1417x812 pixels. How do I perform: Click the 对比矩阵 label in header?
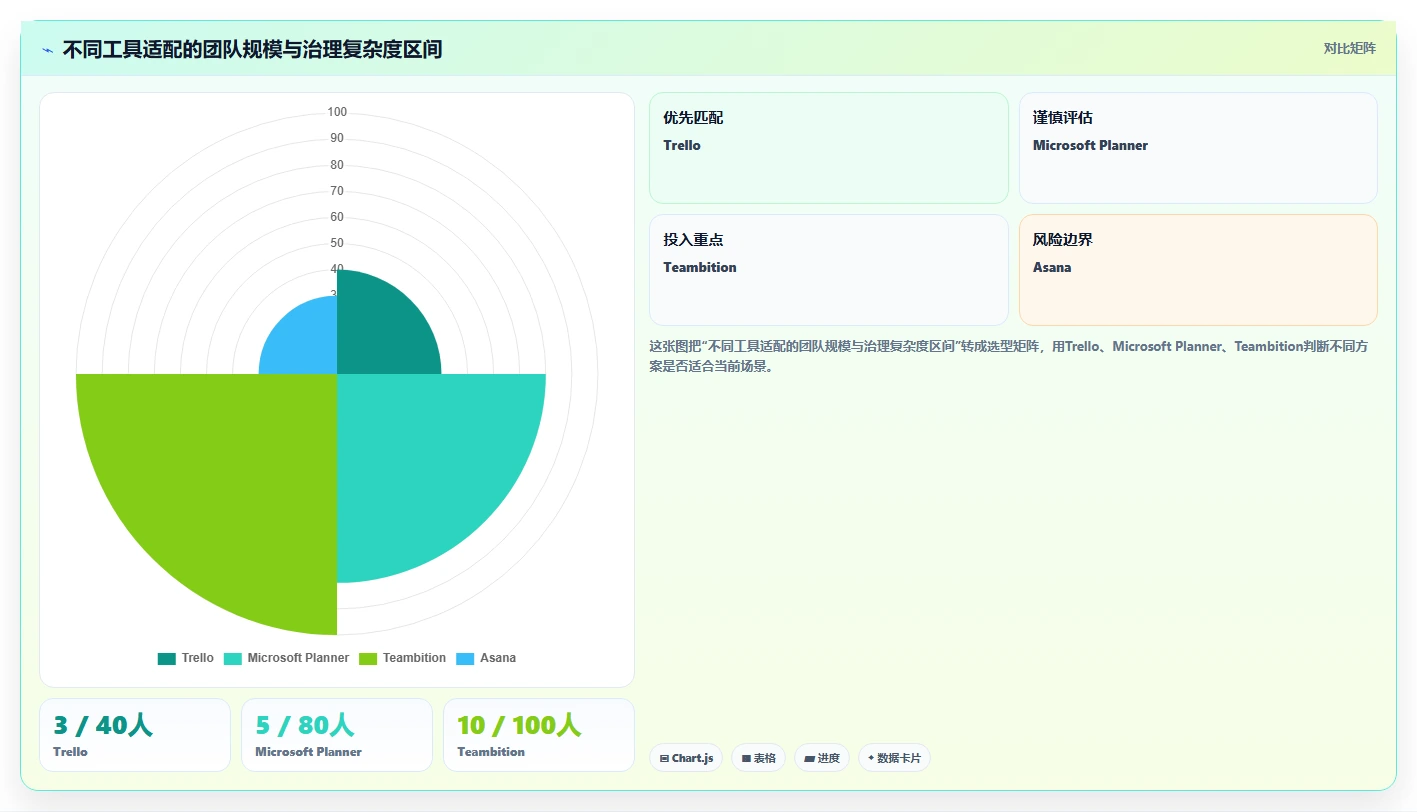tap(1349, 49)
